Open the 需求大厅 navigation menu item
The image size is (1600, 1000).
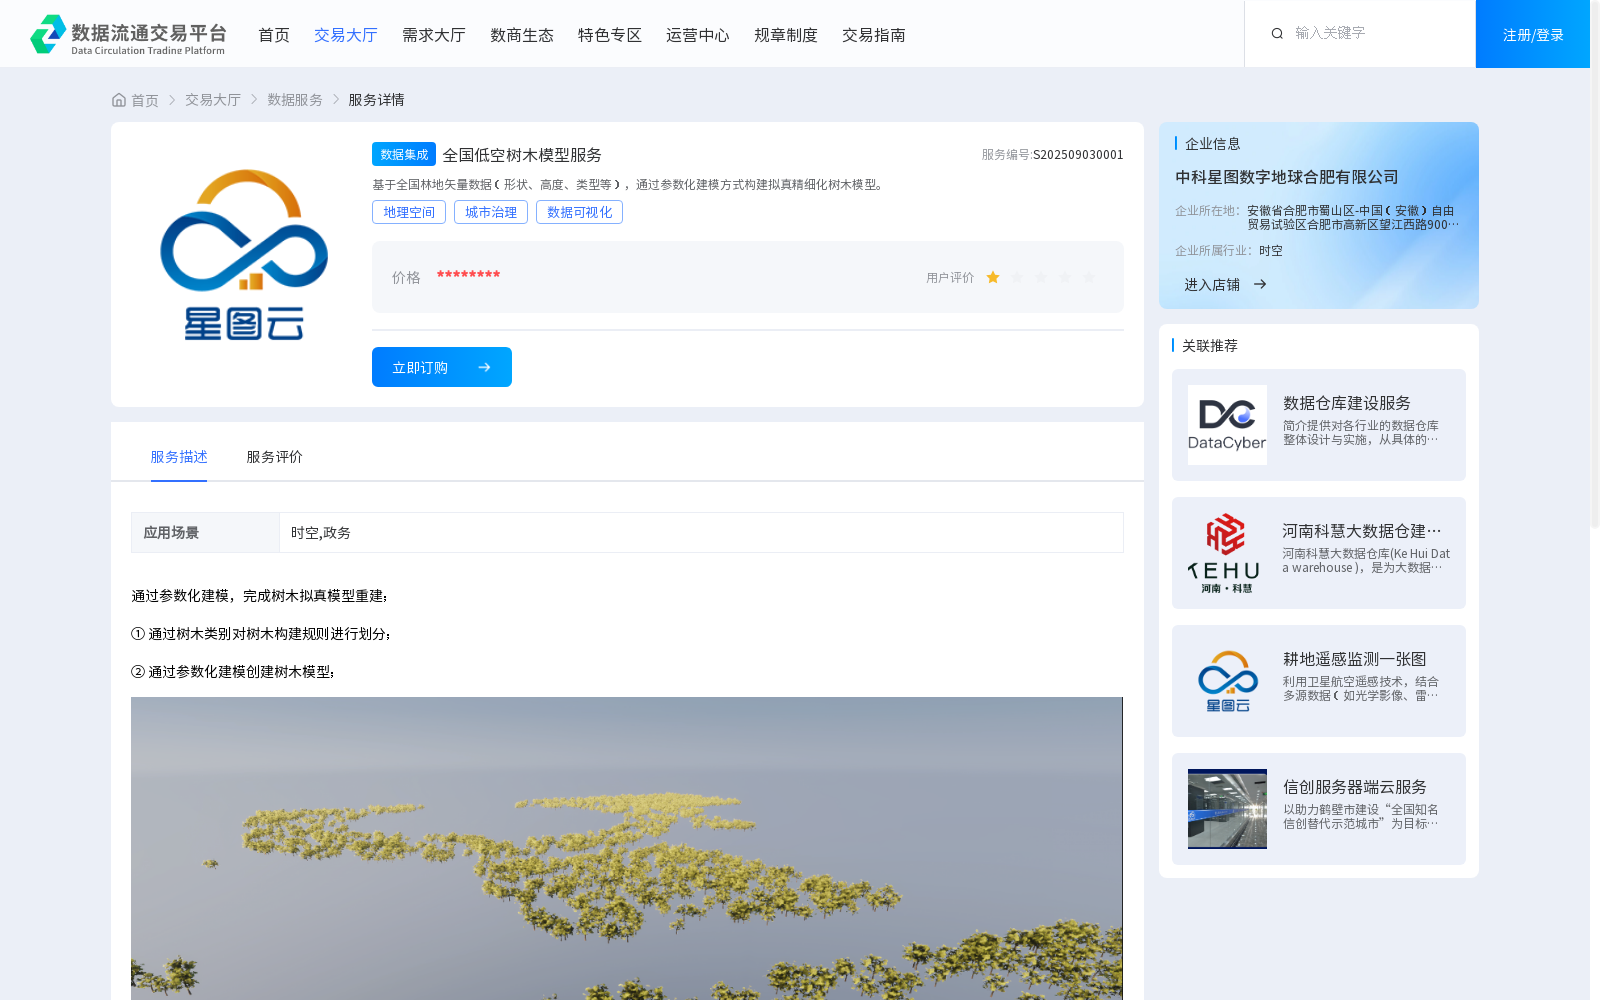click(x=434, y=35)
